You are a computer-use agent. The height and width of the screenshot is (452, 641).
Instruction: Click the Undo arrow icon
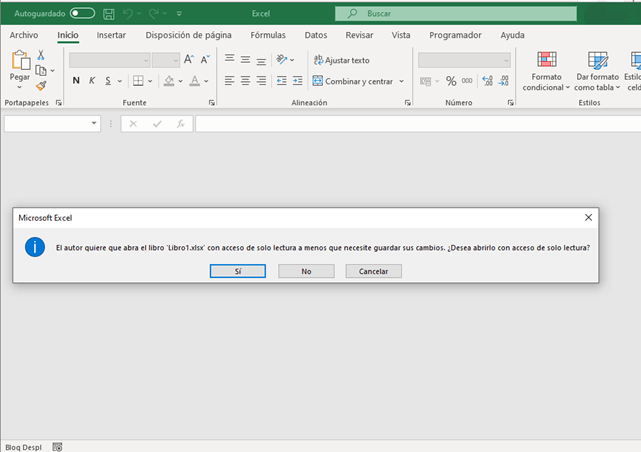coord(128,14)
